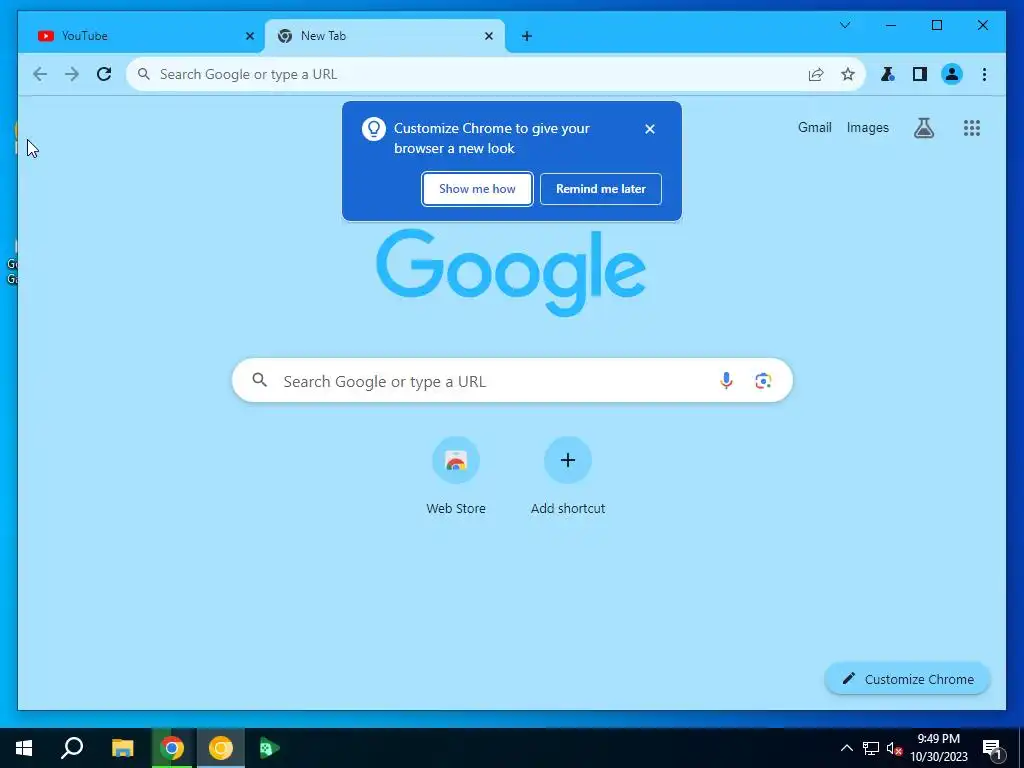This screenshot has width=1024, height=768.
Task: Open the Google Play Games taskbar icon
Action: 269,748
